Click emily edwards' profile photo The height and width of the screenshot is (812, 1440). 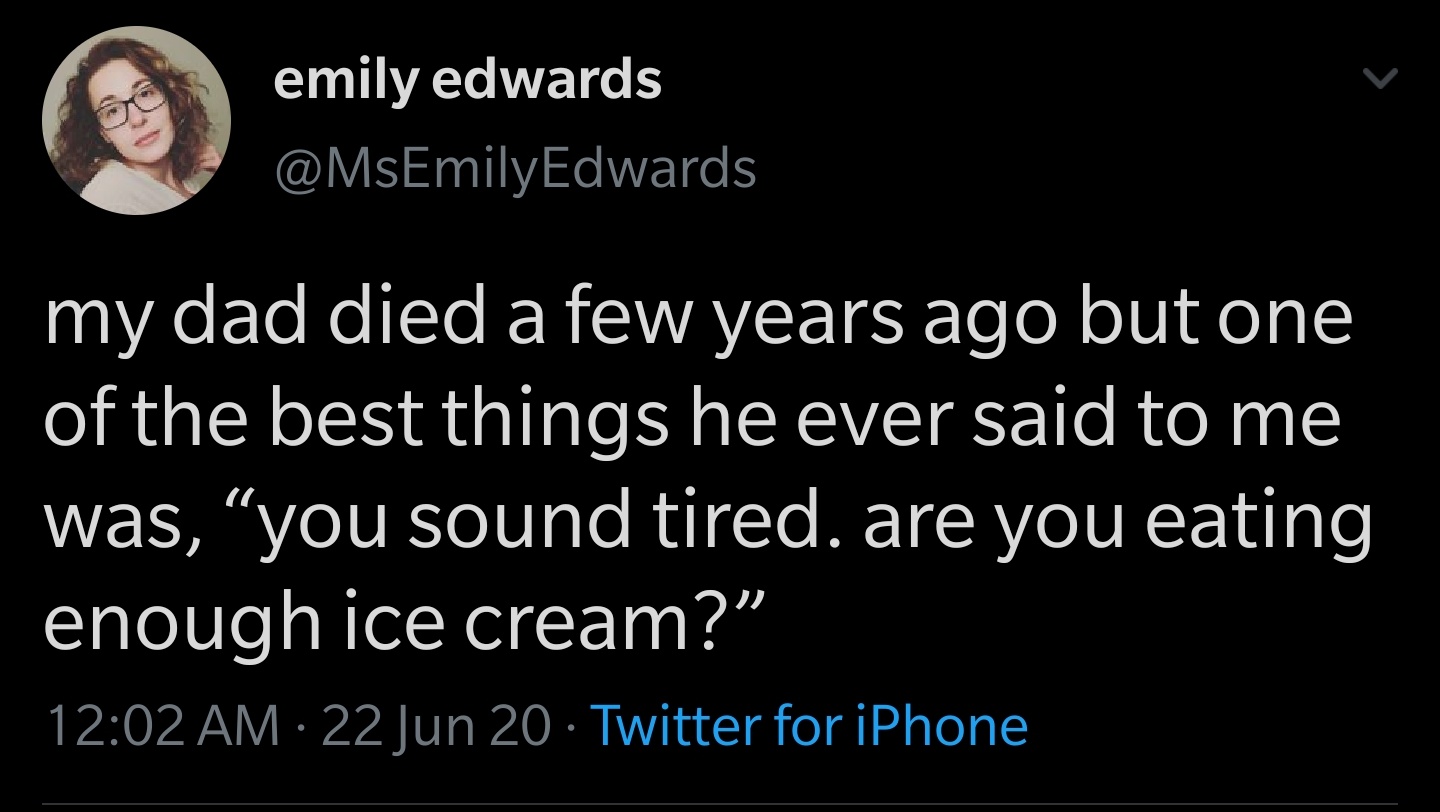[x=136, y=120]
